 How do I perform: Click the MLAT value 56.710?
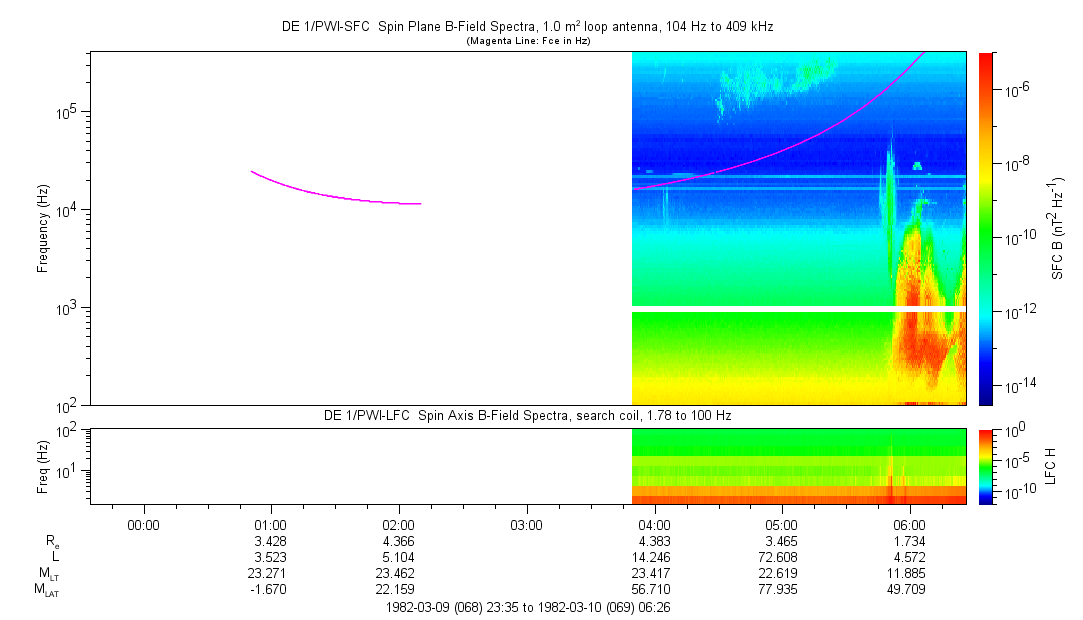point(654,590)
